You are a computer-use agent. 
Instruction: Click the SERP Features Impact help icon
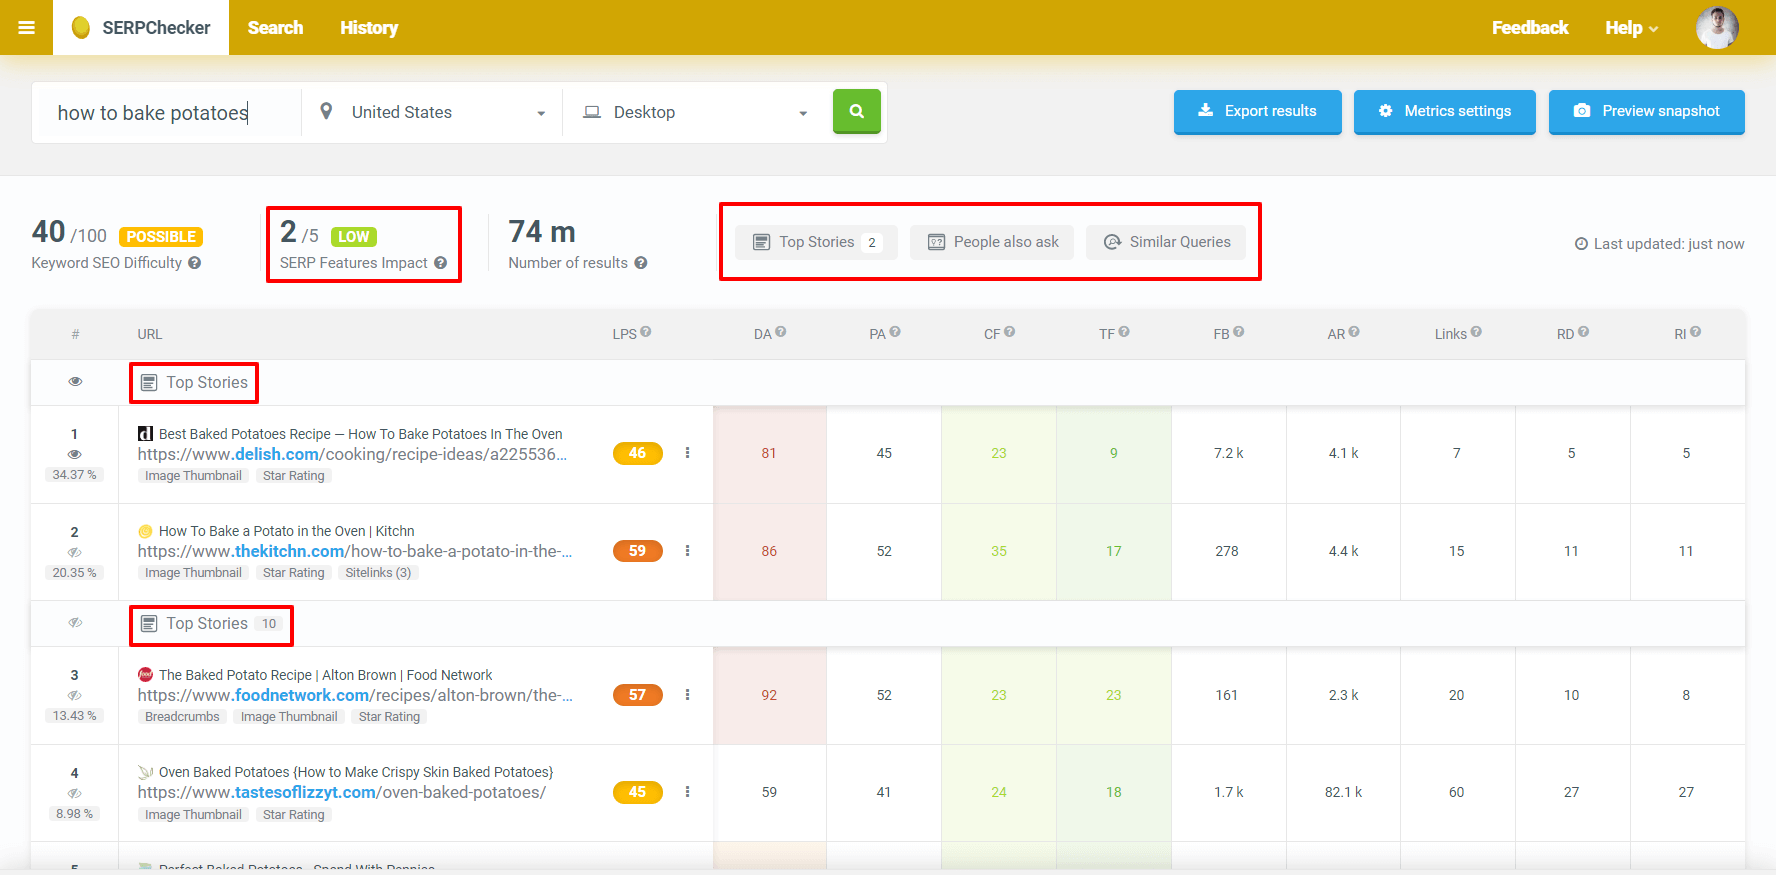[x=441, y=263]
